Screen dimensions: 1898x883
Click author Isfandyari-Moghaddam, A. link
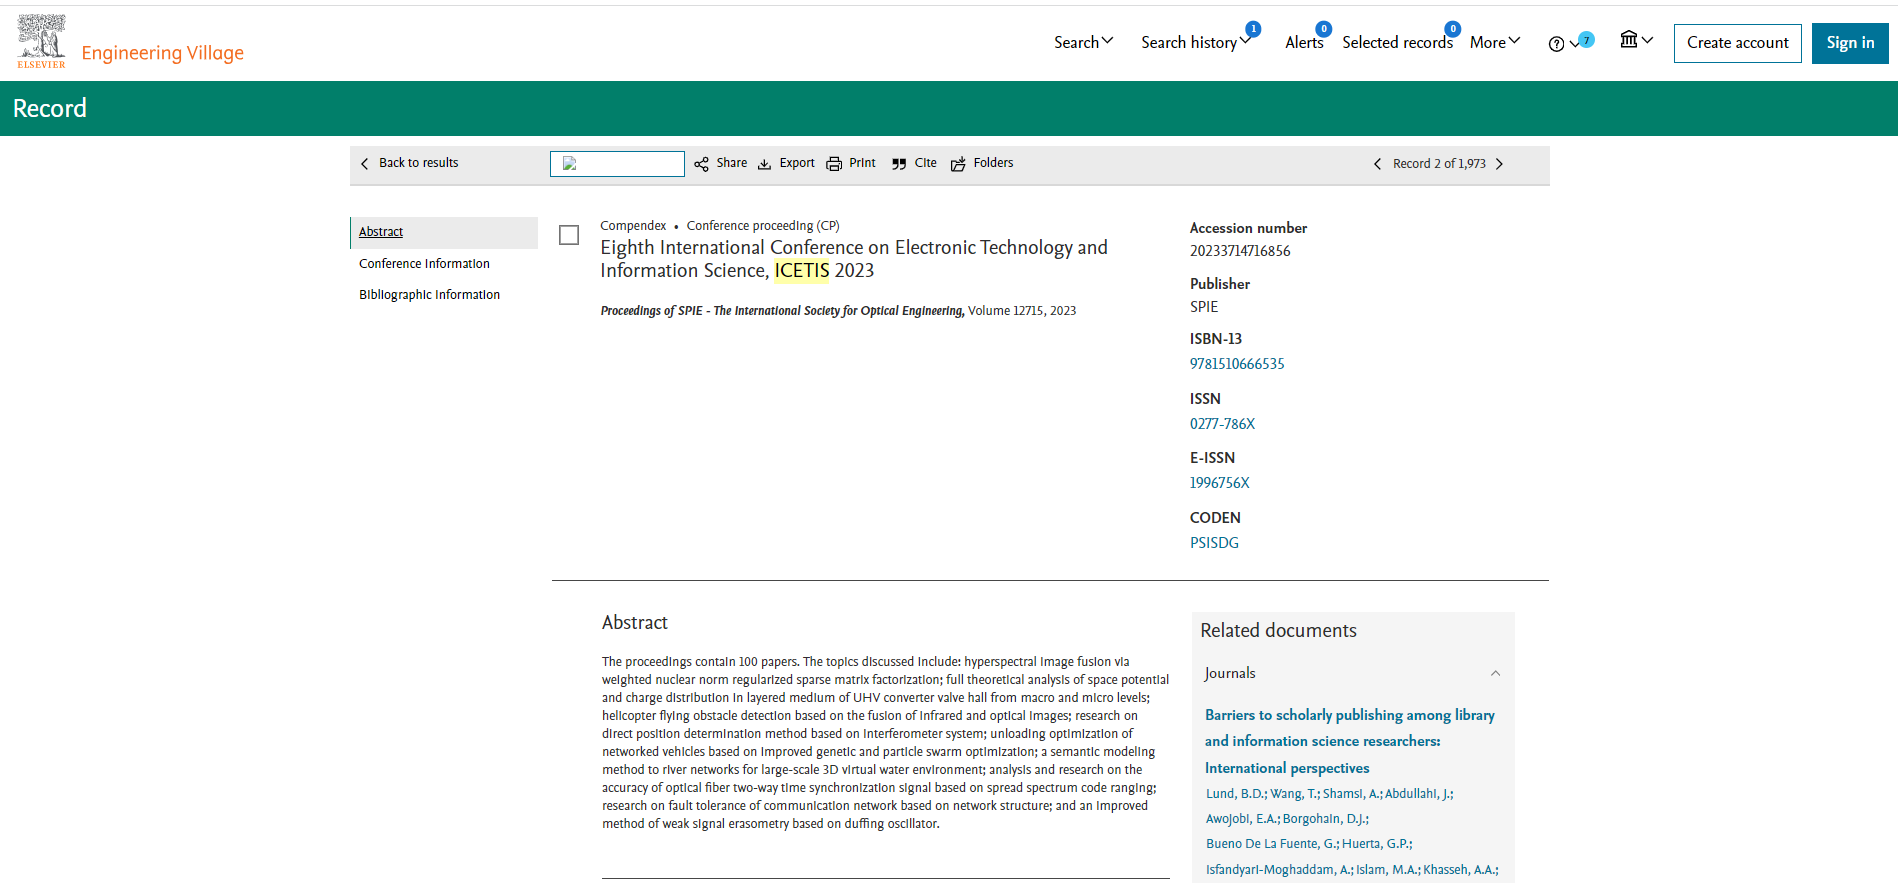[1279, 870]
